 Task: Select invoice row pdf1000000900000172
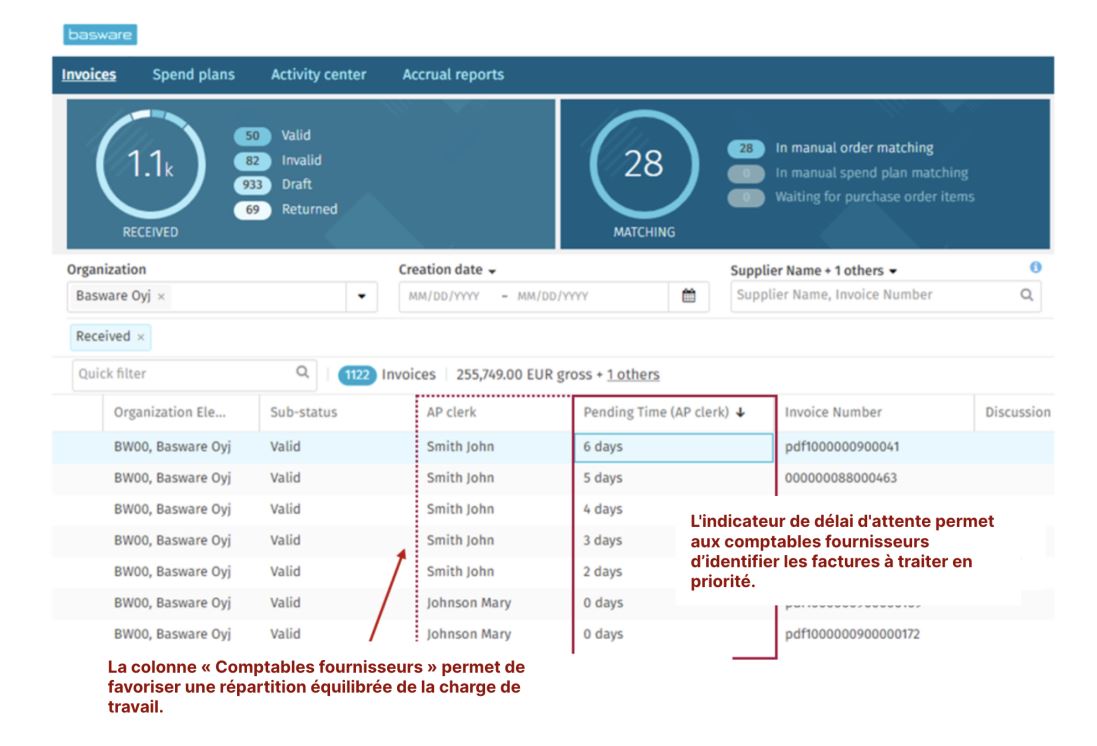[x=850, y=634]
